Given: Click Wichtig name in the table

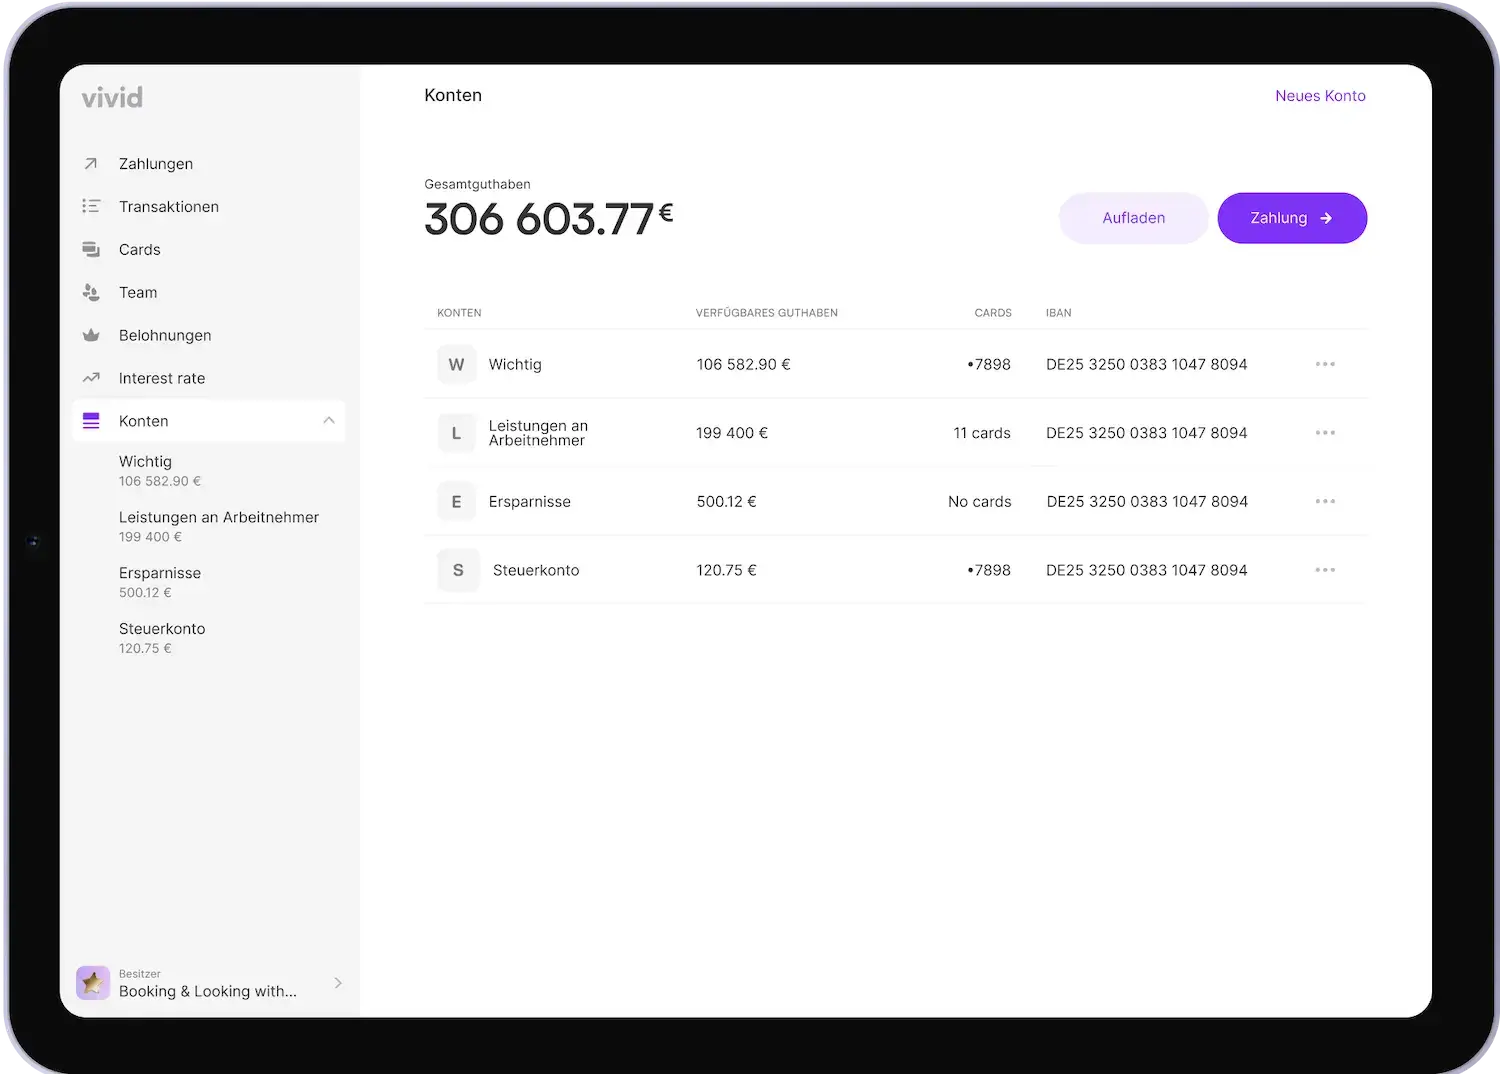Looking at the screenshot, I should tap(515, 365).
